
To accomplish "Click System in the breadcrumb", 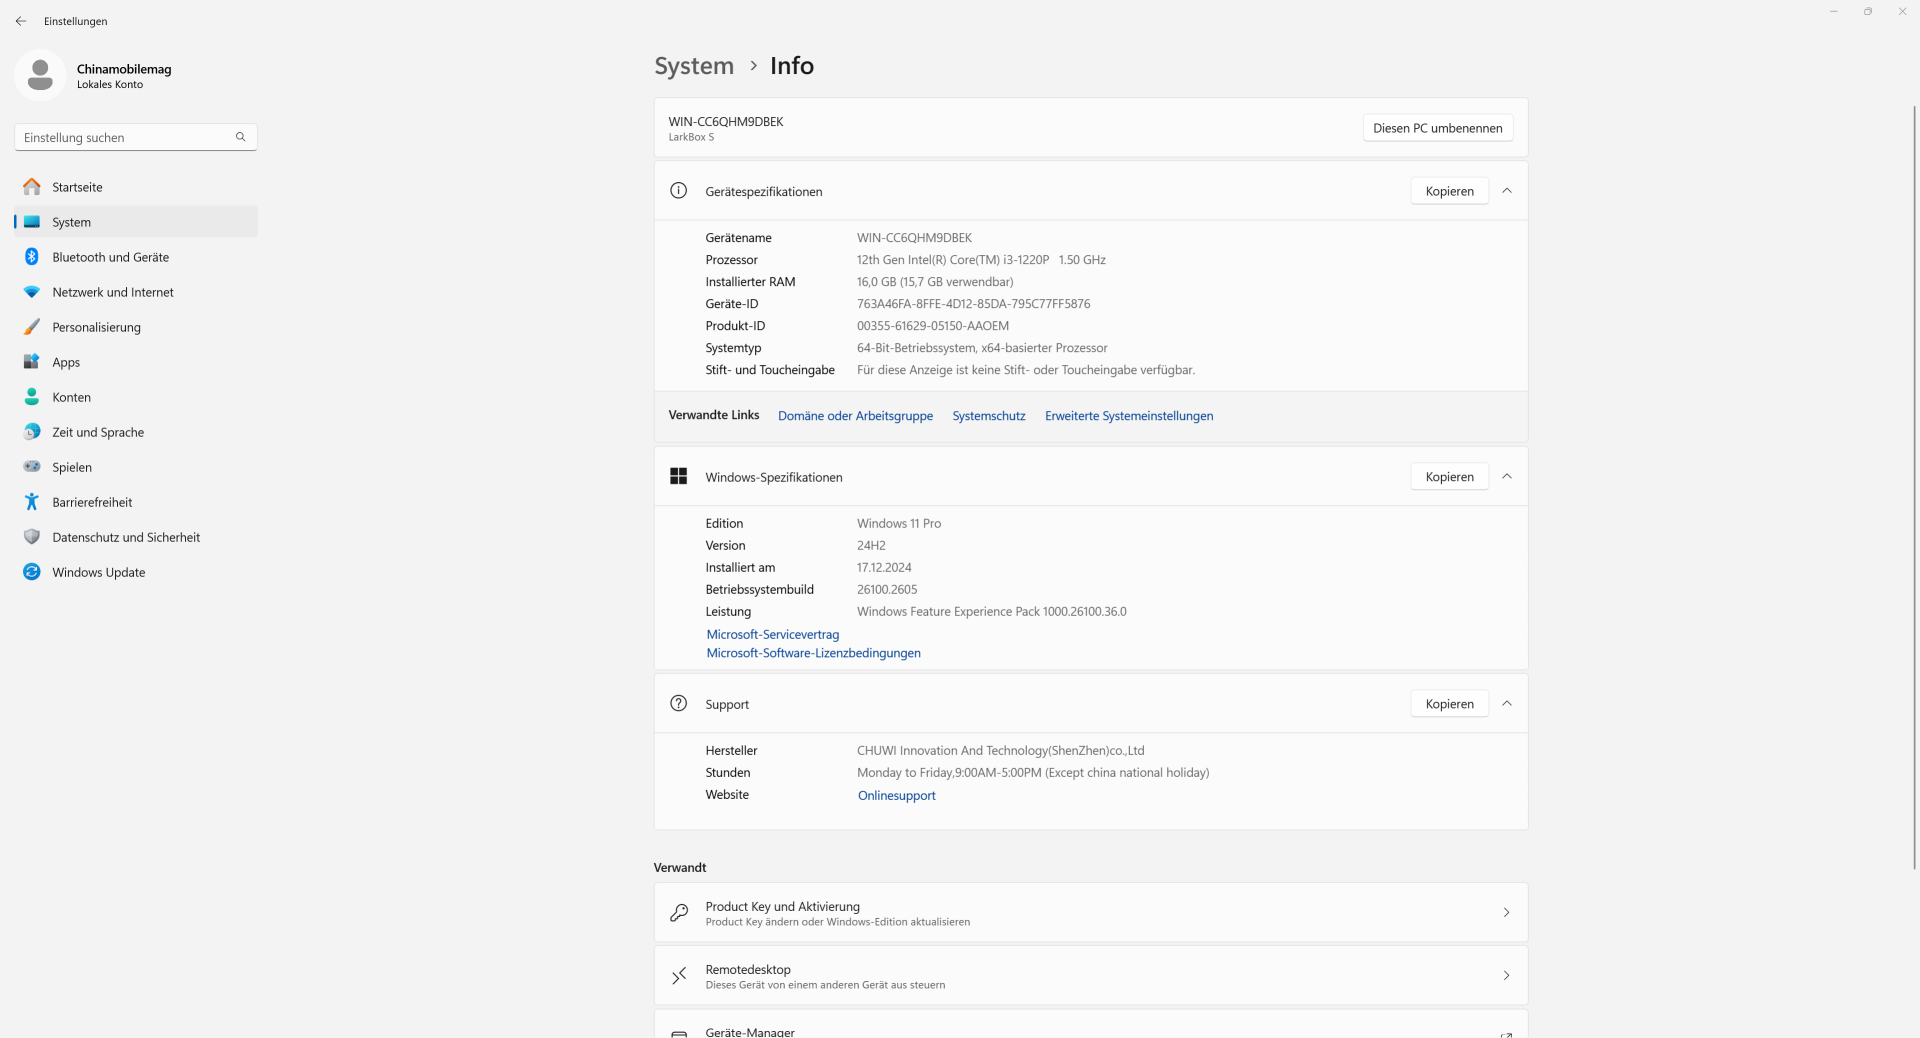I will [694, 66].
